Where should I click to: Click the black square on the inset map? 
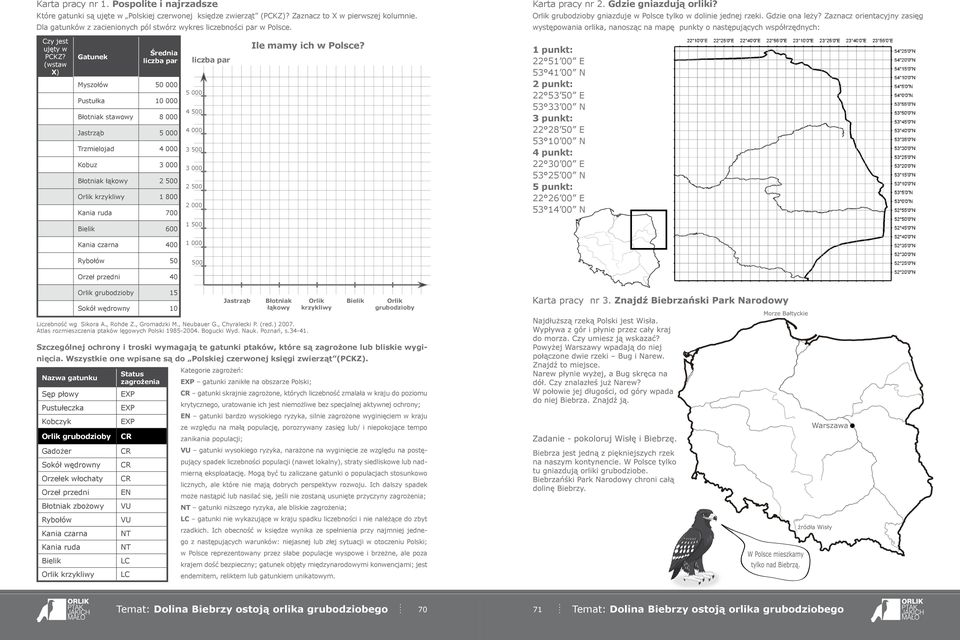click(648, 229)
